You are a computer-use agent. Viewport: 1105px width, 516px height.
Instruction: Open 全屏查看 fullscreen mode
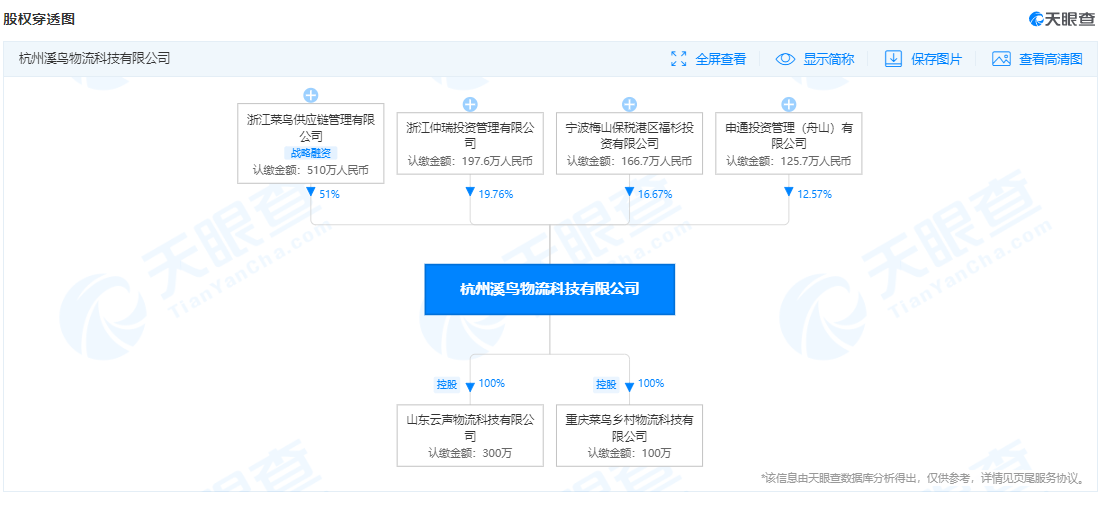(x=720, y=59)
